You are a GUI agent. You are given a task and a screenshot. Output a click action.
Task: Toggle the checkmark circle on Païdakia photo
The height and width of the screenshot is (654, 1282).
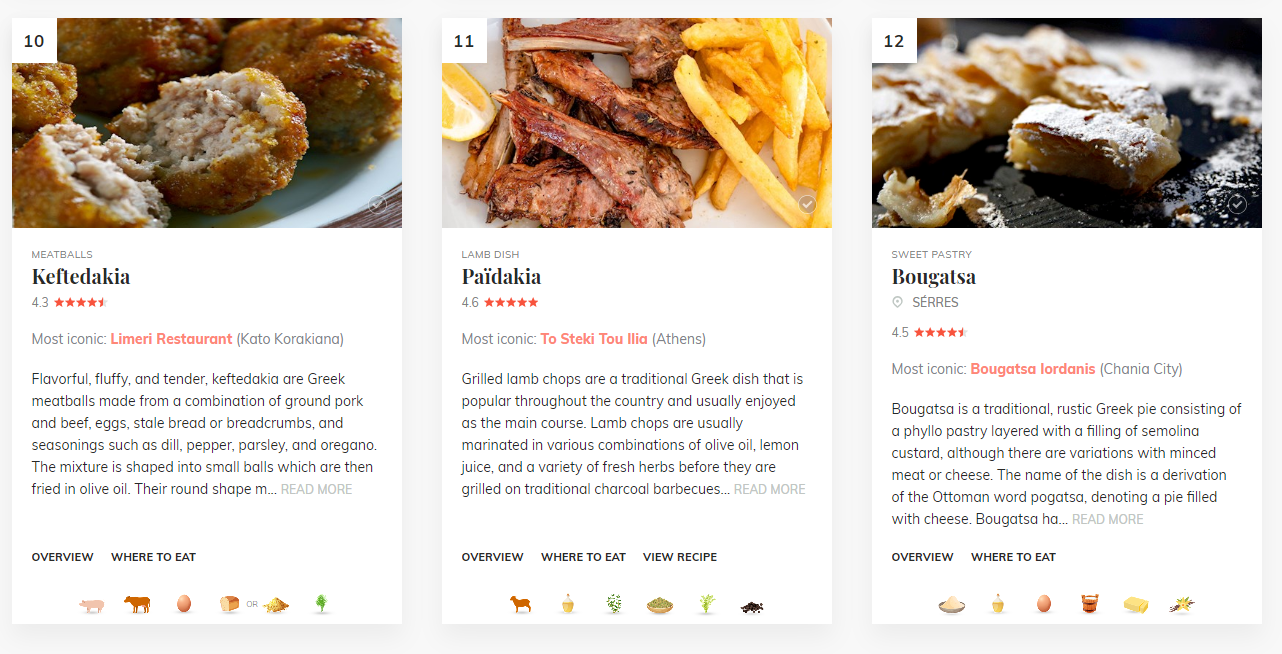coord(807,204)
